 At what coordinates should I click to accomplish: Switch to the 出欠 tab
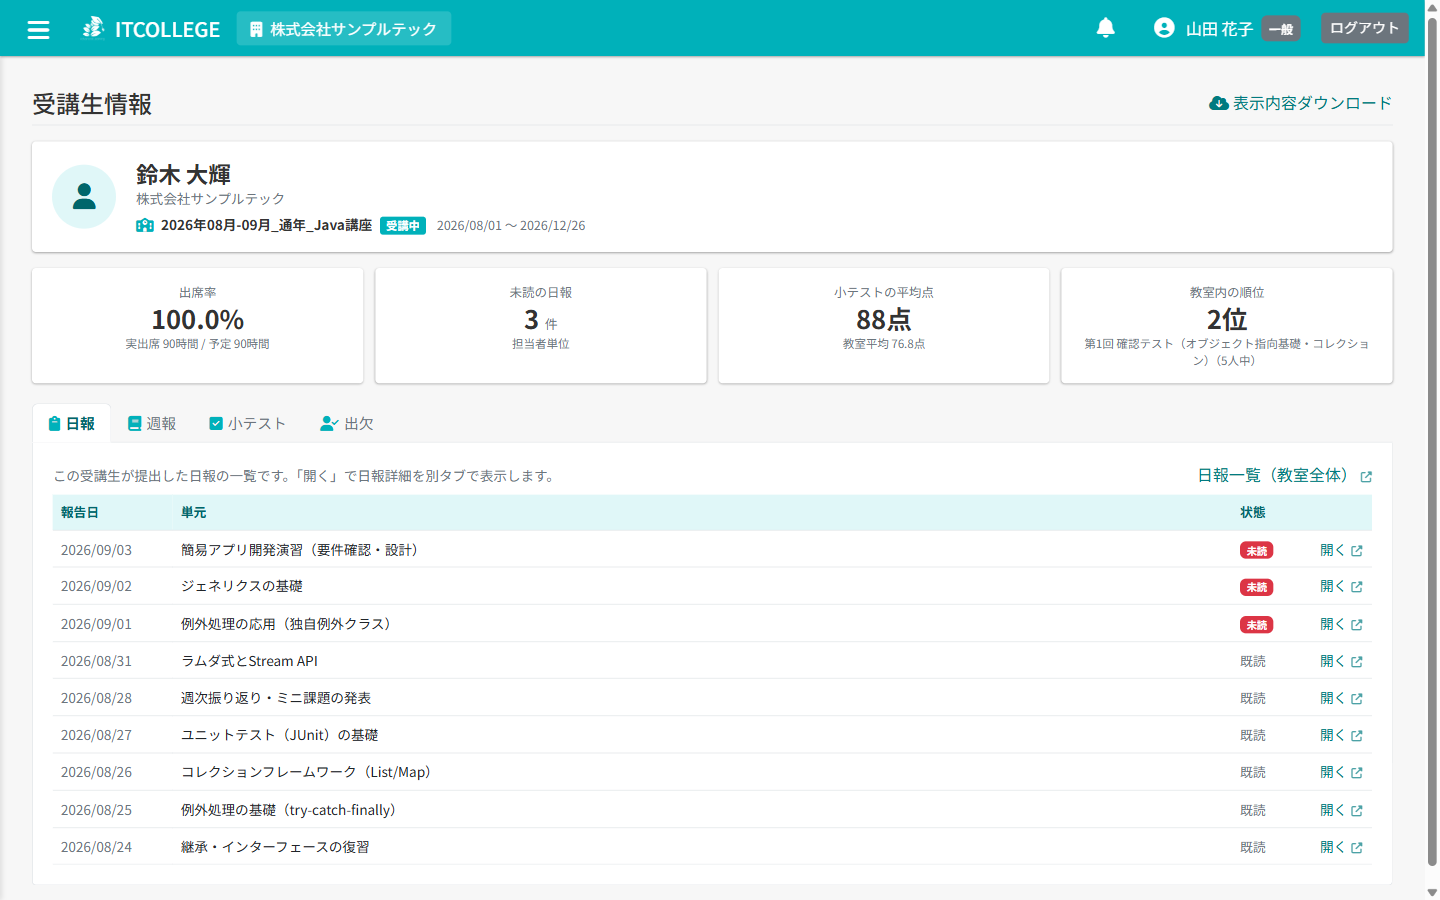[347, 424]
